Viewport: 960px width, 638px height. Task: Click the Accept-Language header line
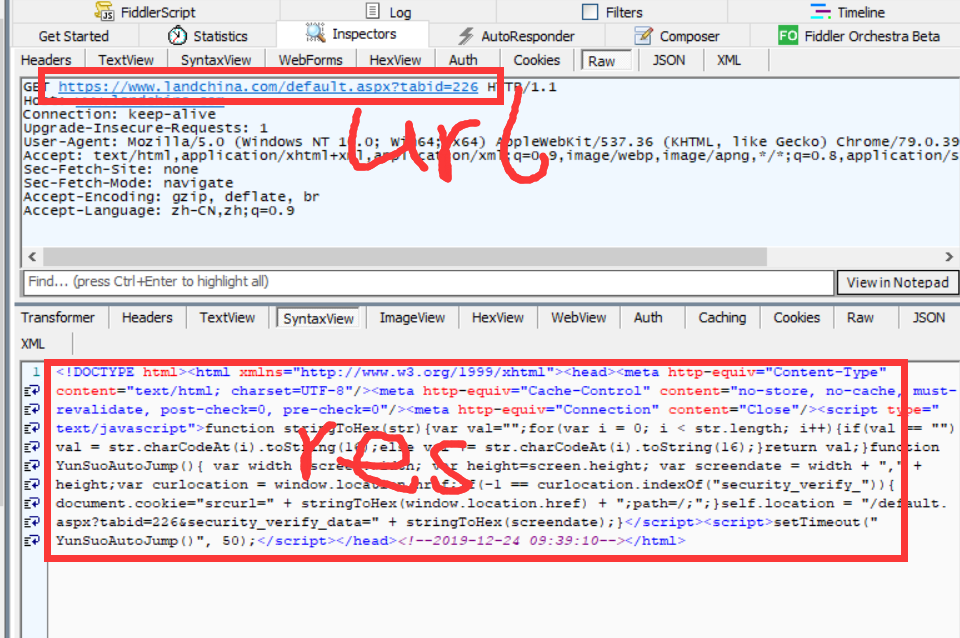159,211
